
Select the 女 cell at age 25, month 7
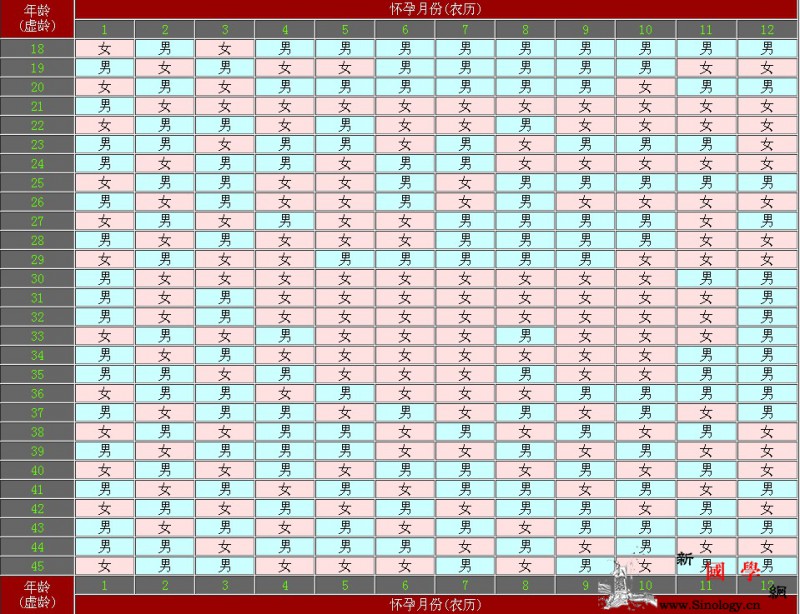pyautogui.click(x=465, y=183)
